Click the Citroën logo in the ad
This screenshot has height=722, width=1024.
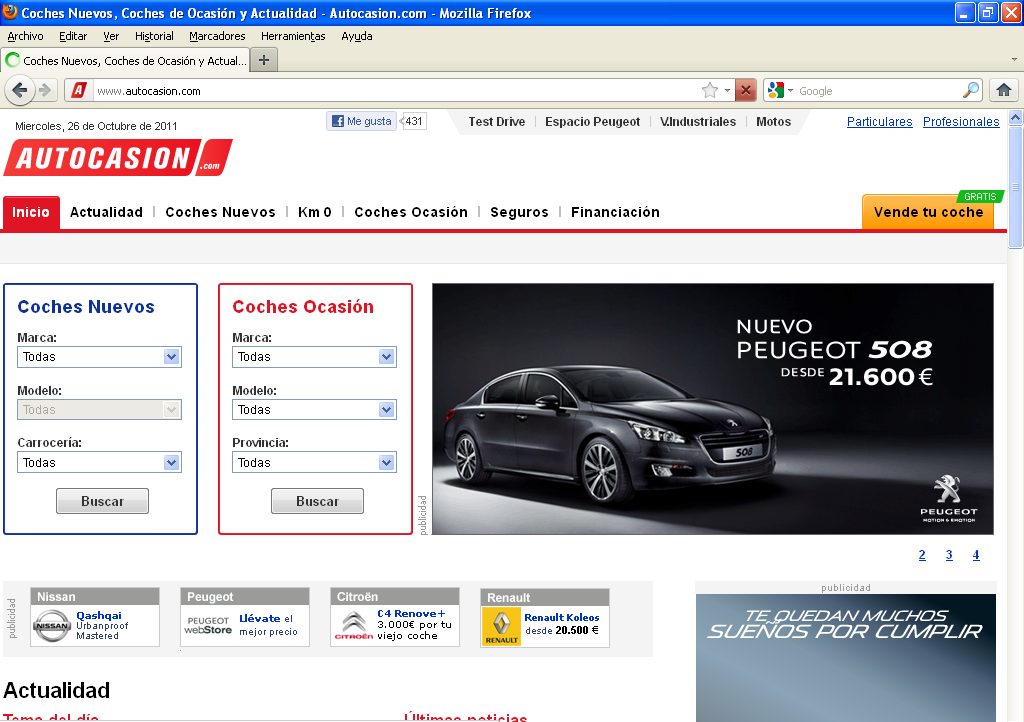[354, 625]
